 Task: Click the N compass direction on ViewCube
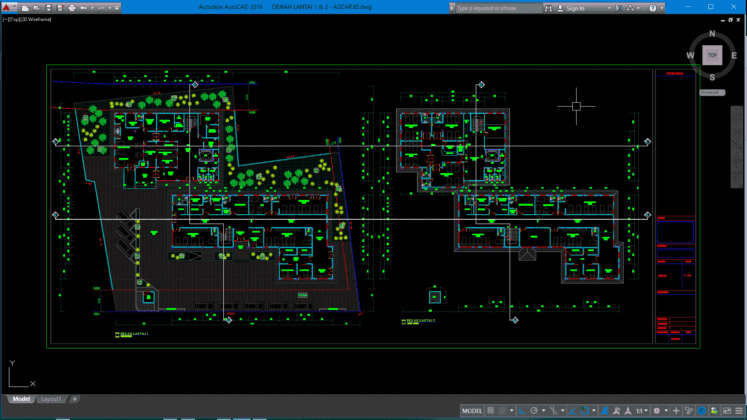(712, 33)
